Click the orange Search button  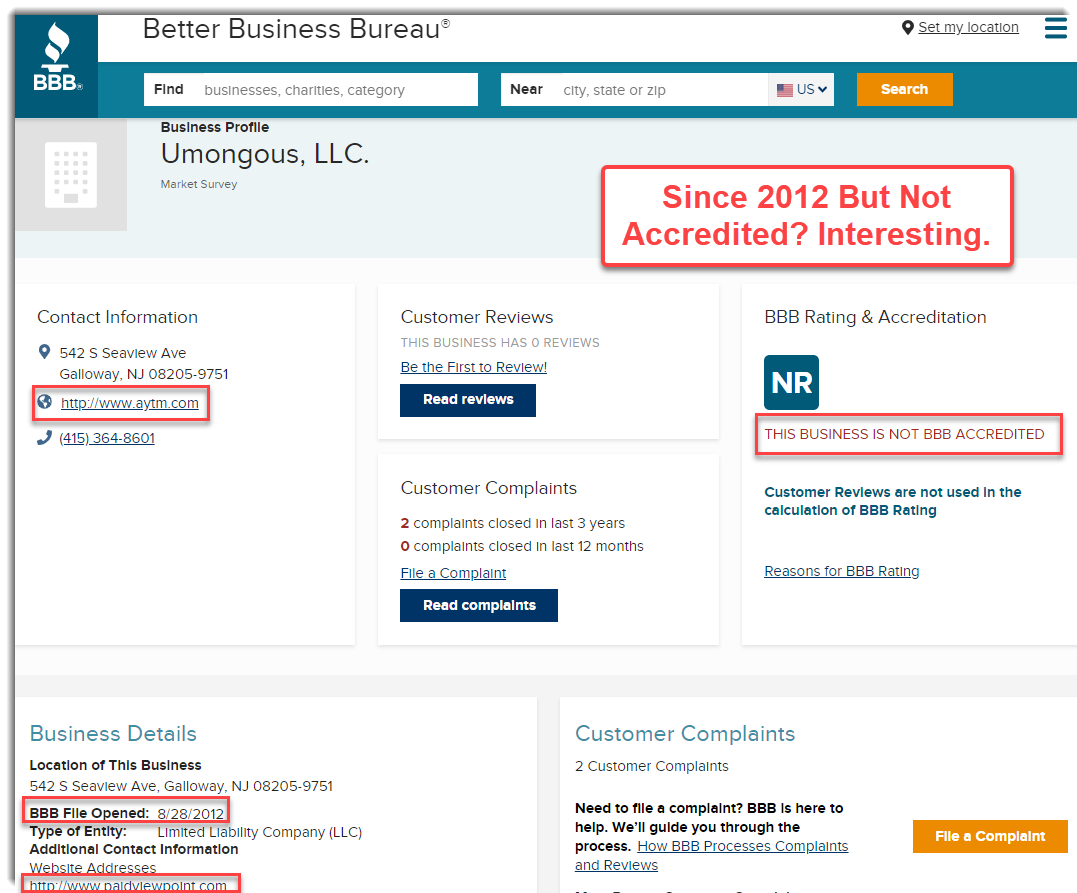point(904,89)
